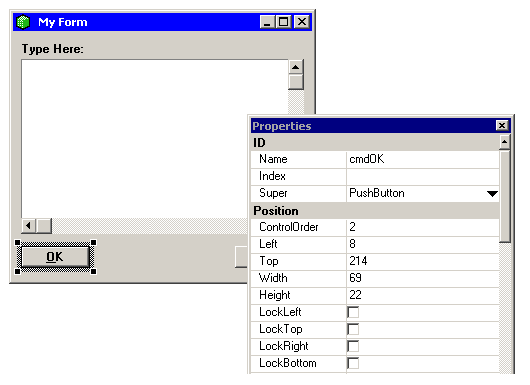
Task: Click the text area's scroll left arrow
Action: [29, 225]
